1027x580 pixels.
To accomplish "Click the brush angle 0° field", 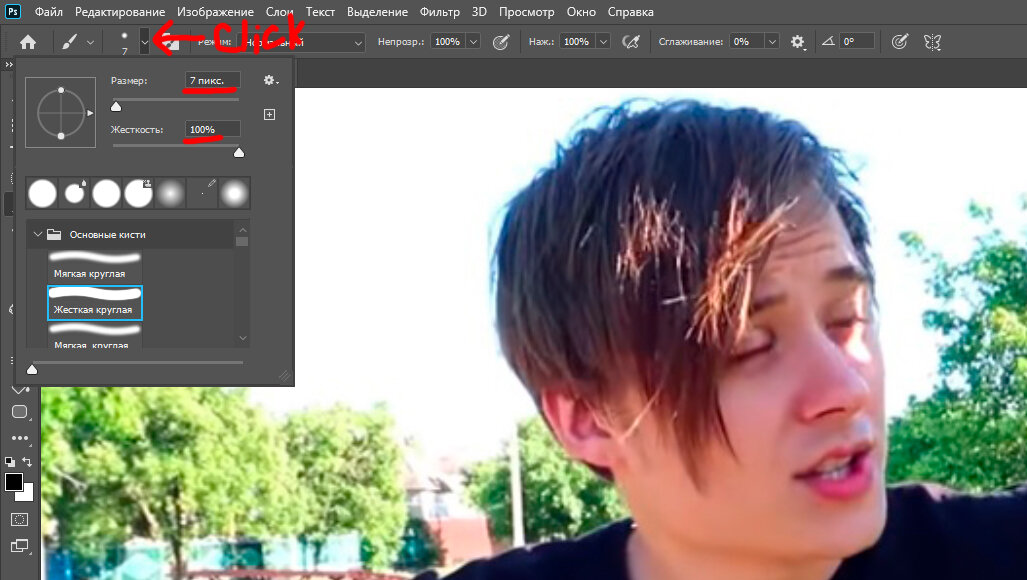I will [x=856, y=42].
